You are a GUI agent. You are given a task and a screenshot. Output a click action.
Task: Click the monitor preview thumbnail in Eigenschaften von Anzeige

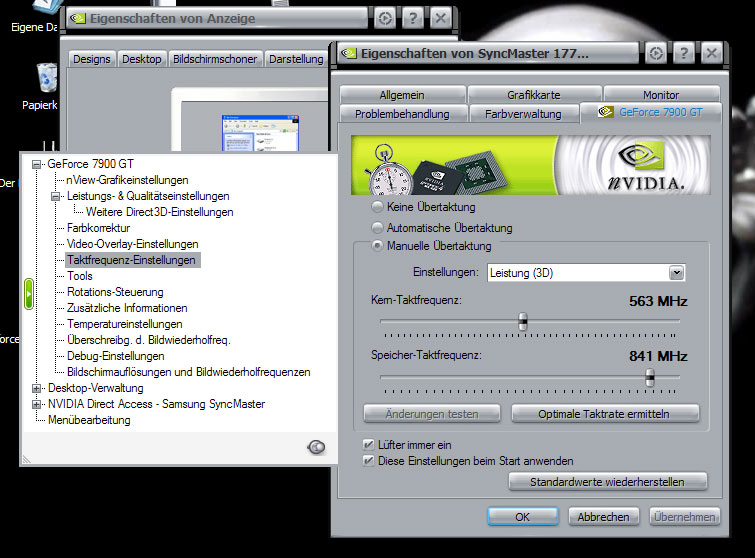260,133
